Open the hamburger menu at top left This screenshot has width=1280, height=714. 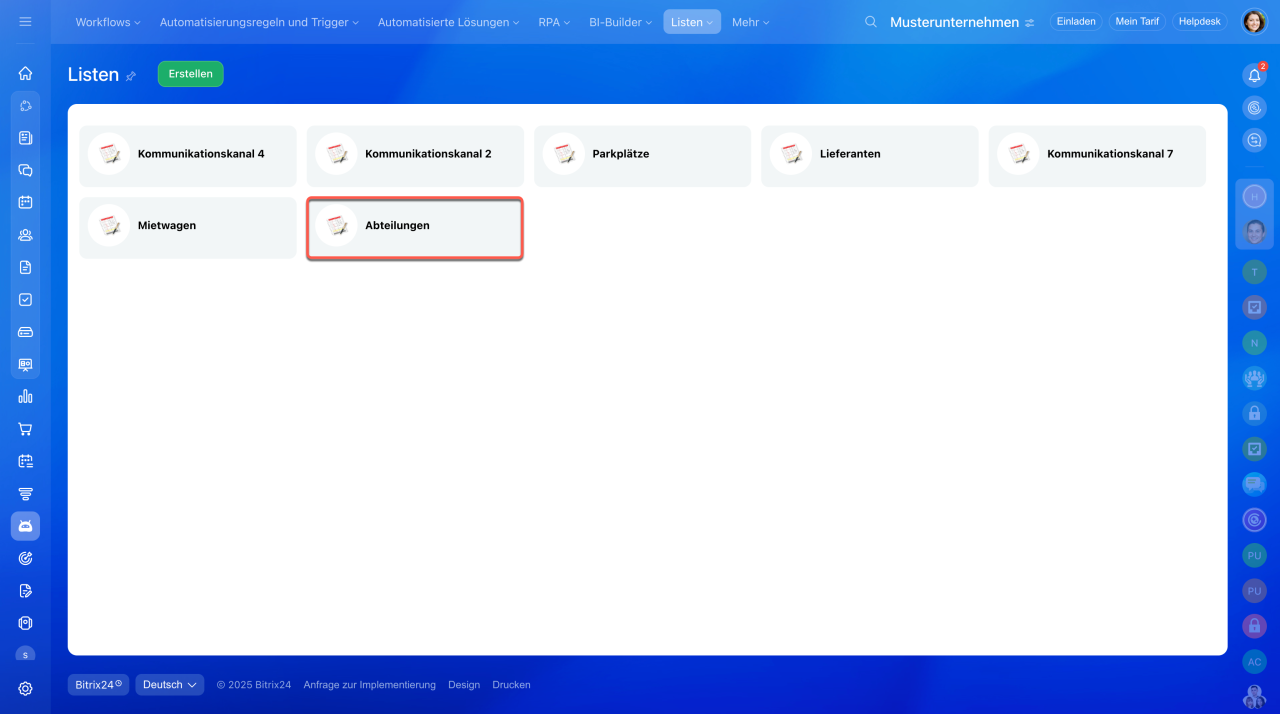point(25,21)
